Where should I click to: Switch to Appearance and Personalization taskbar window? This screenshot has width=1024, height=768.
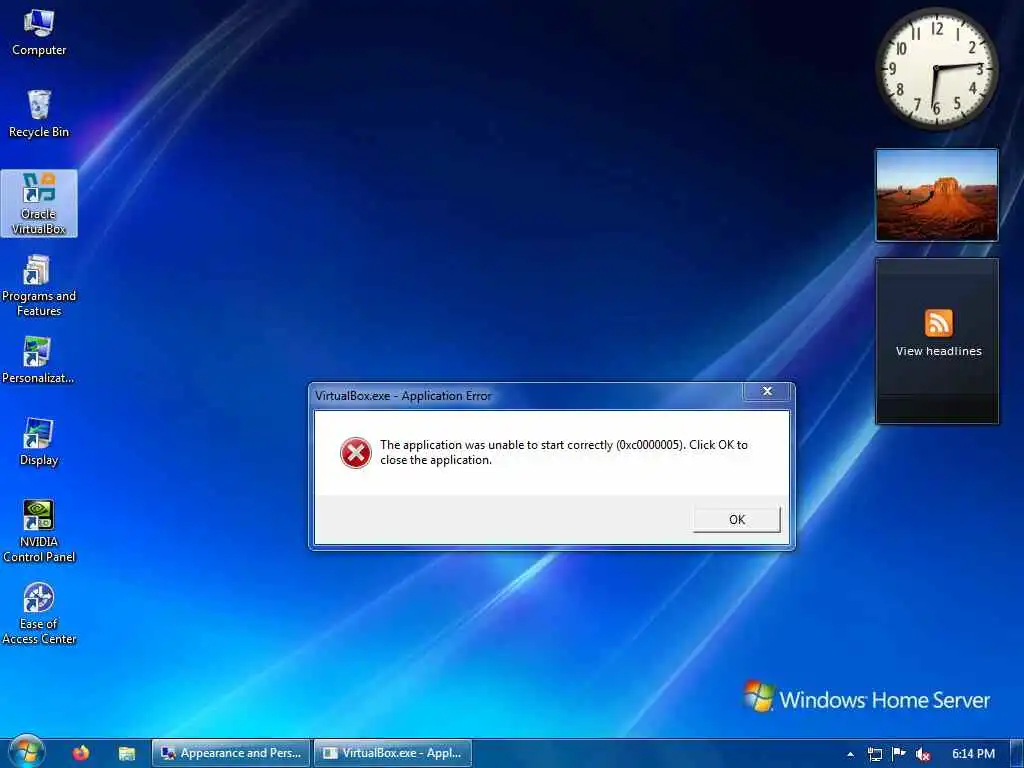pos(231,753)
